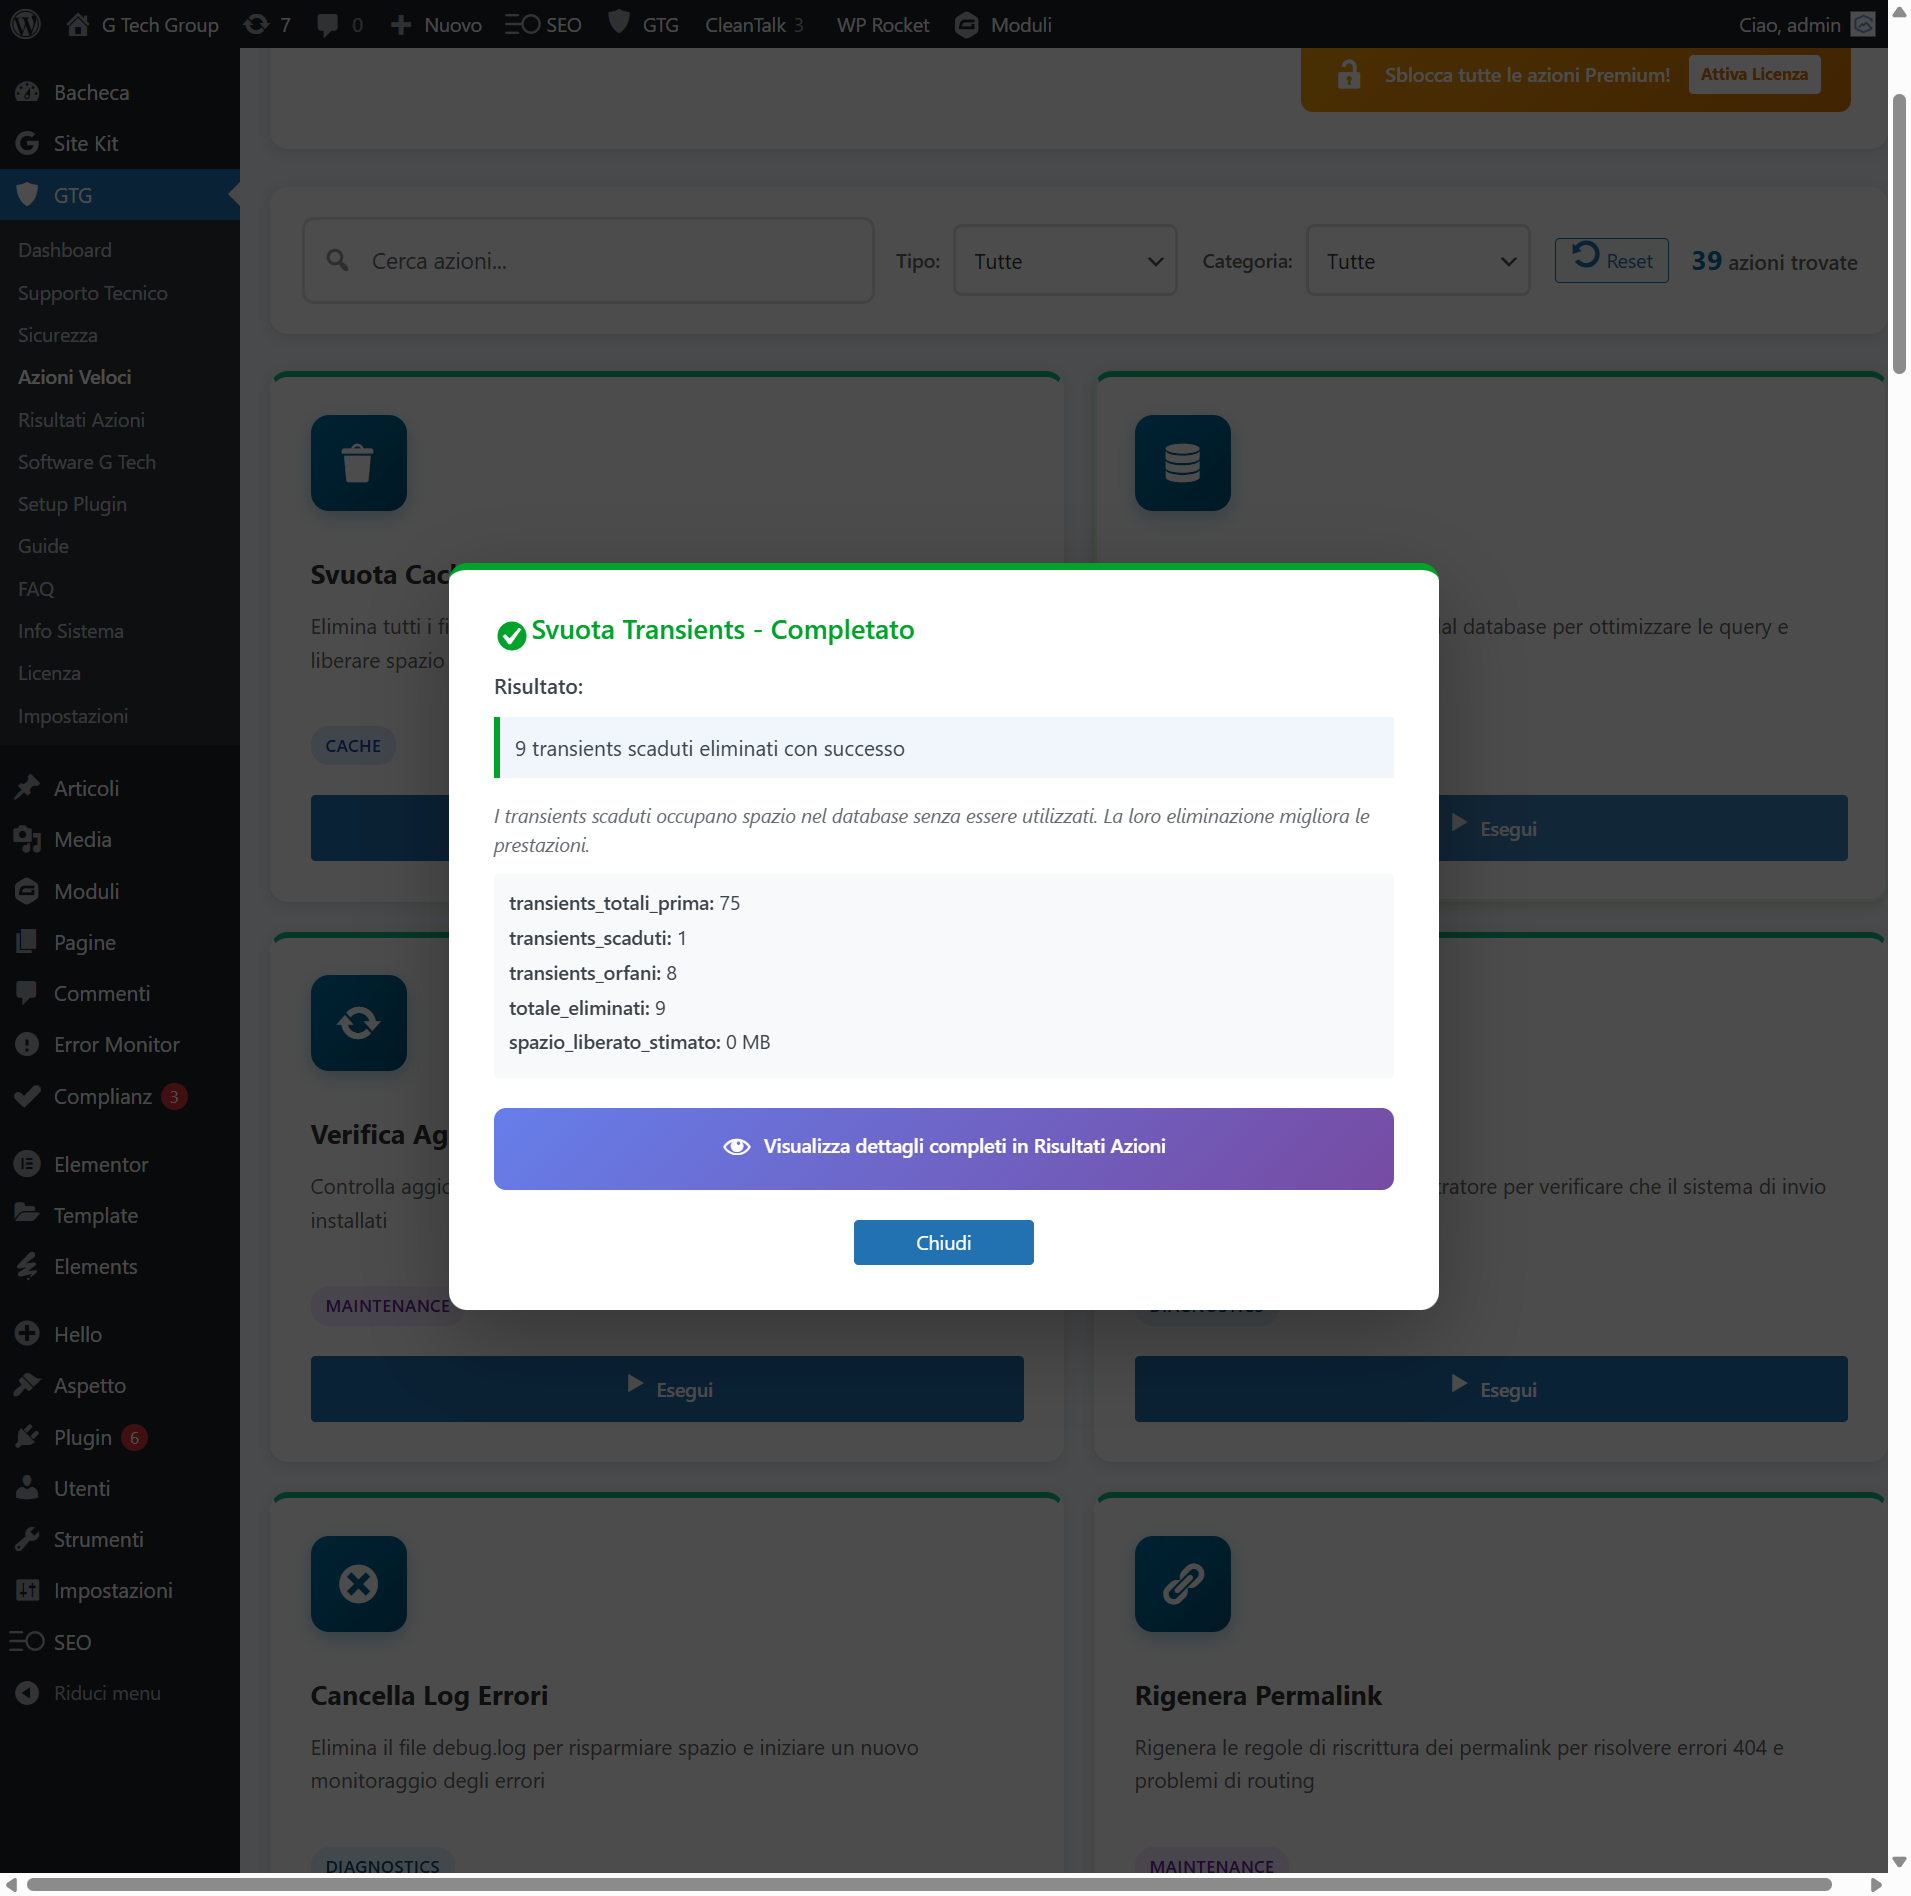Image resolution: width=1911 pixels, height=1896 pixels.
Task: Click the comments bubble icon in admin bar
Action: tap(328, 24)
